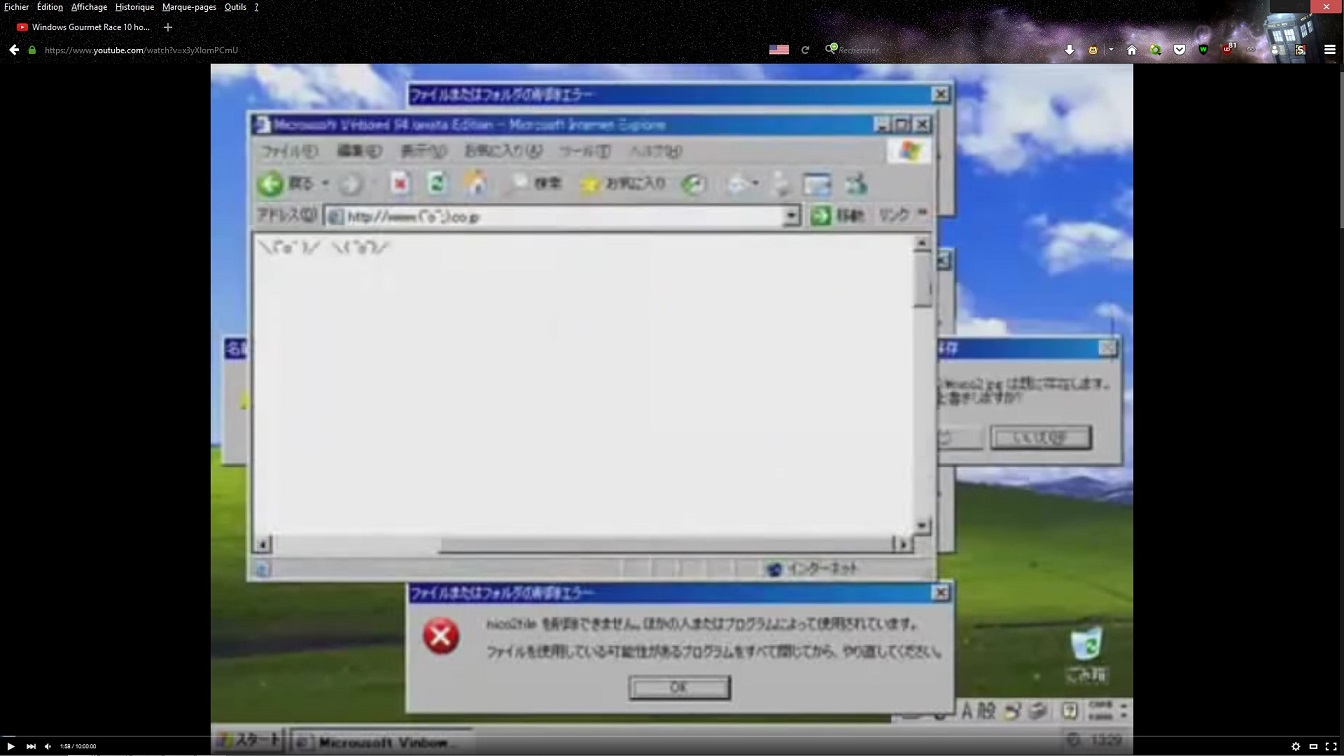Reload the page with the refresh icon
The image size is (1344, 756).
point(805,50)
